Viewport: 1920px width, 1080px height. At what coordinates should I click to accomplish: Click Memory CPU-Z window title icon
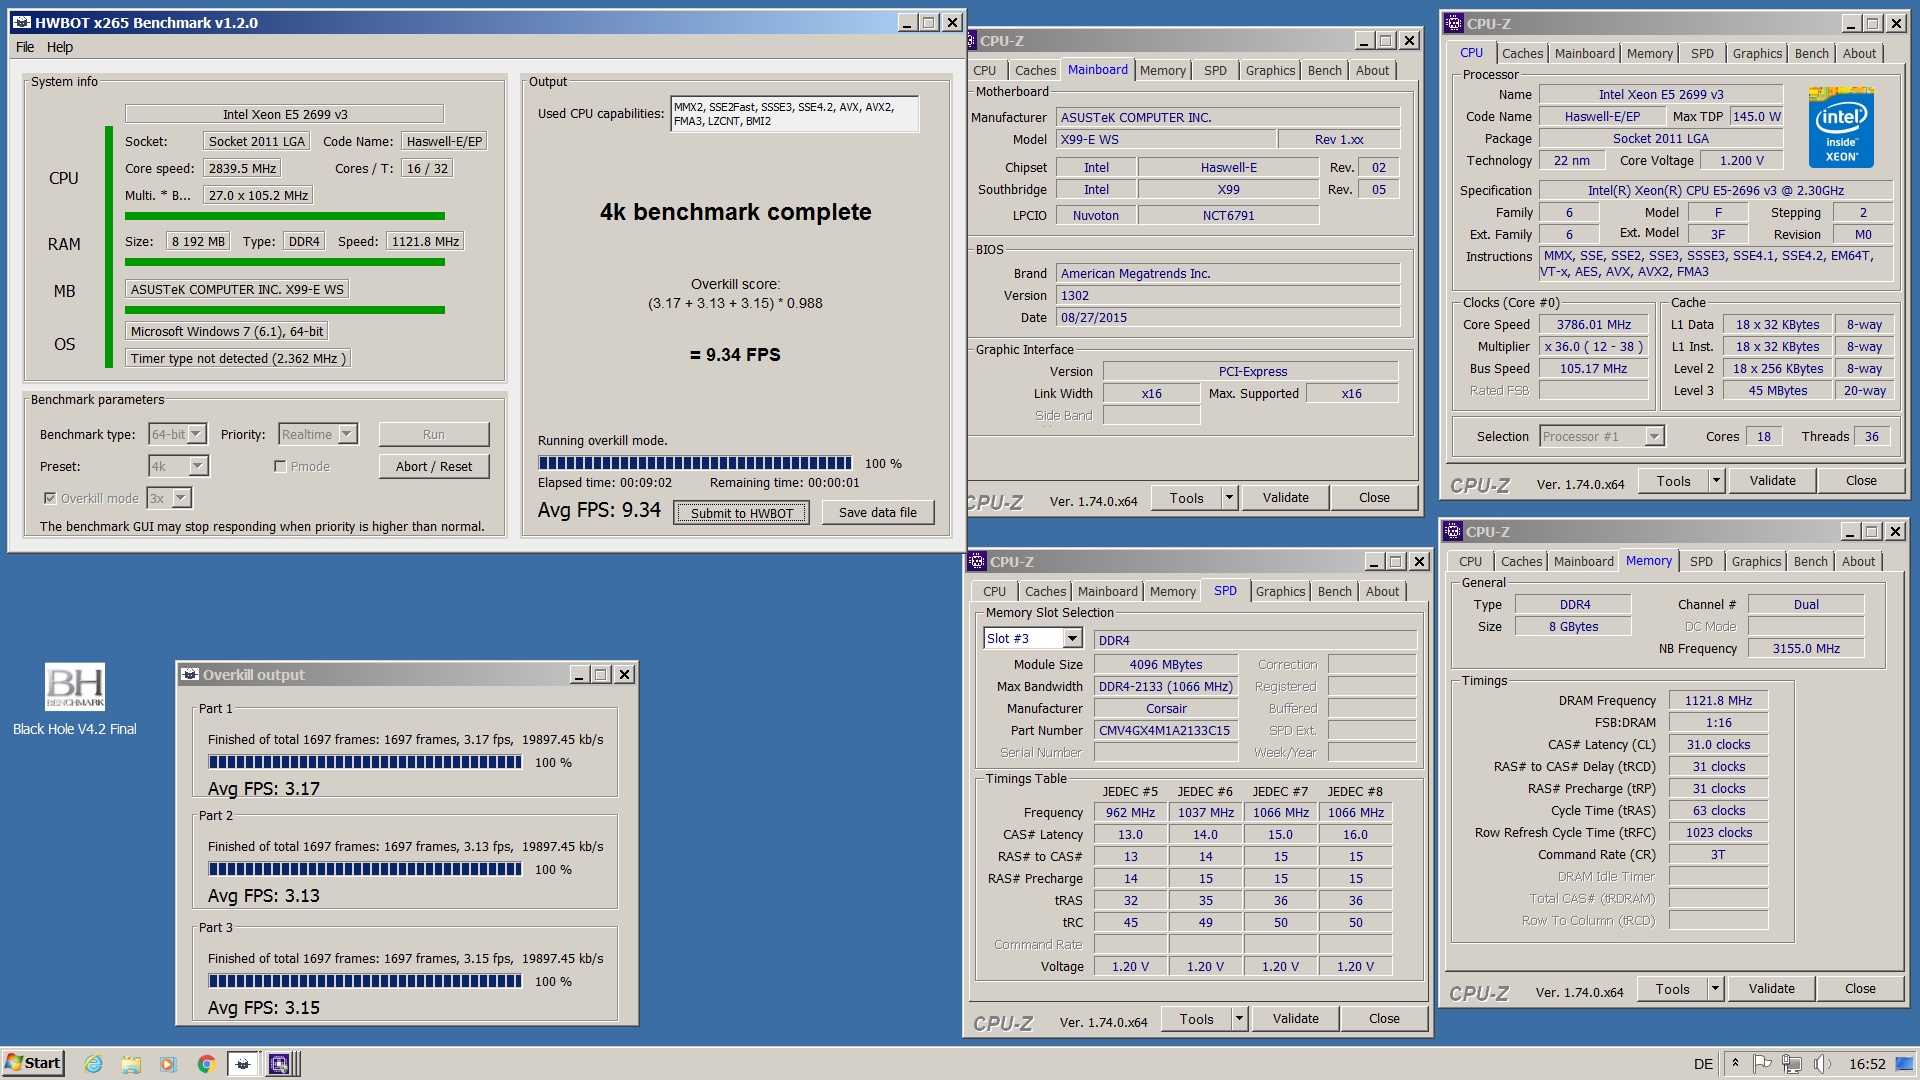coord(1454,531)
